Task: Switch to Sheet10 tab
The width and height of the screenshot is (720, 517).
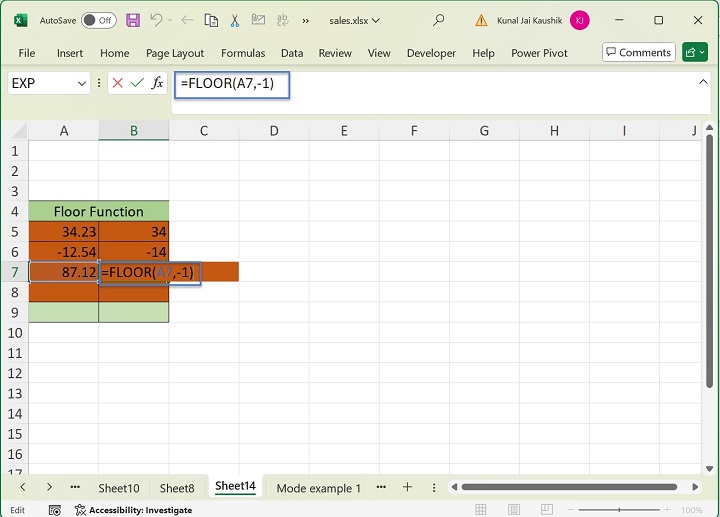Action: [118, 488]
